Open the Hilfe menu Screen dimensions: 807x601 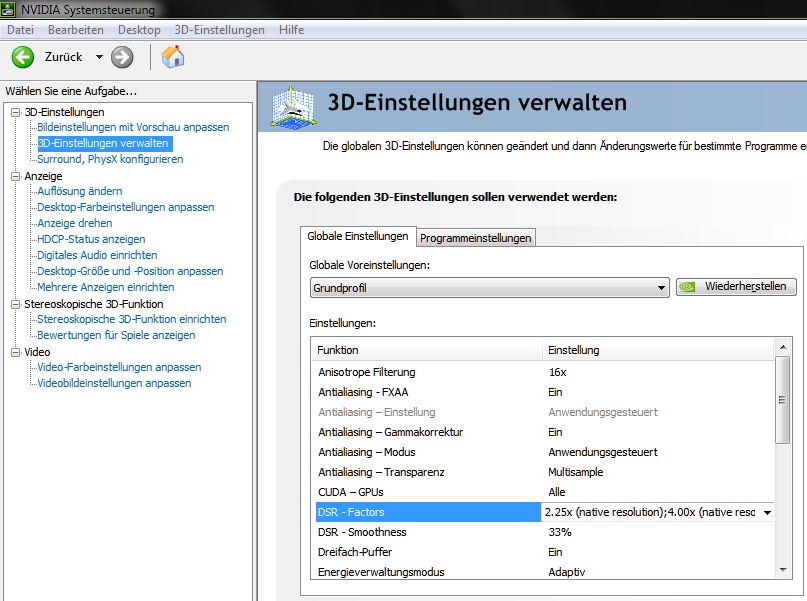(x=291, y=30)
